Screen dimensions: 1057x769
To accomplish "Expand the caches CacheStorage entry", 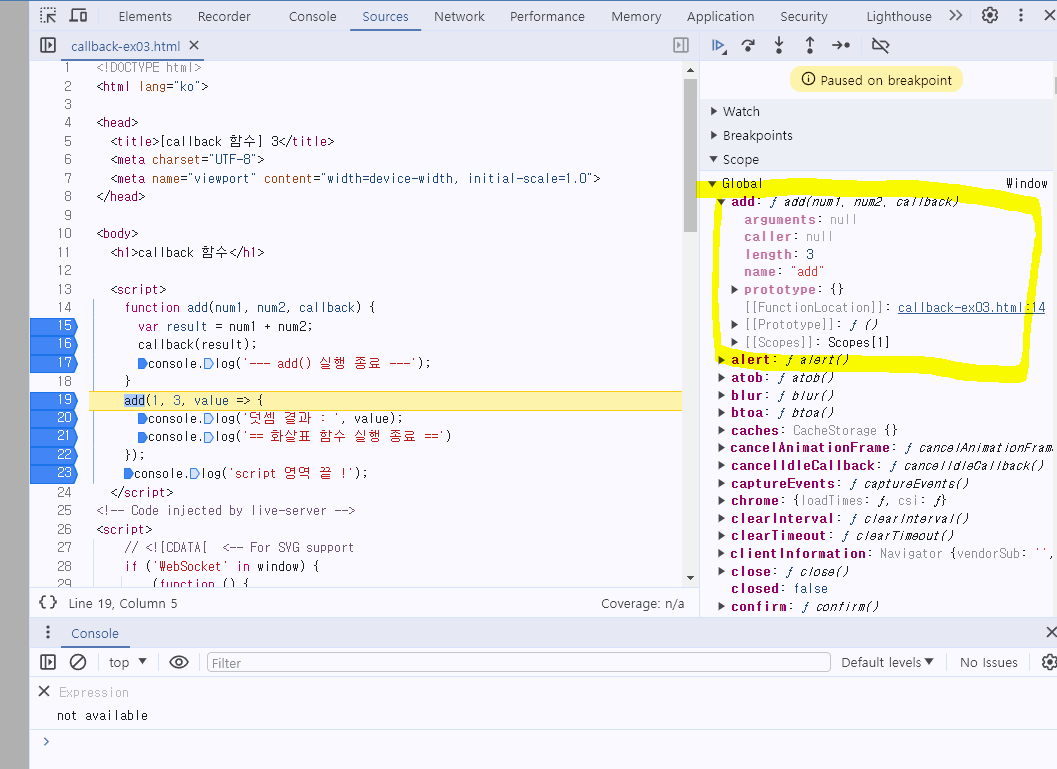I will (721, 430).
